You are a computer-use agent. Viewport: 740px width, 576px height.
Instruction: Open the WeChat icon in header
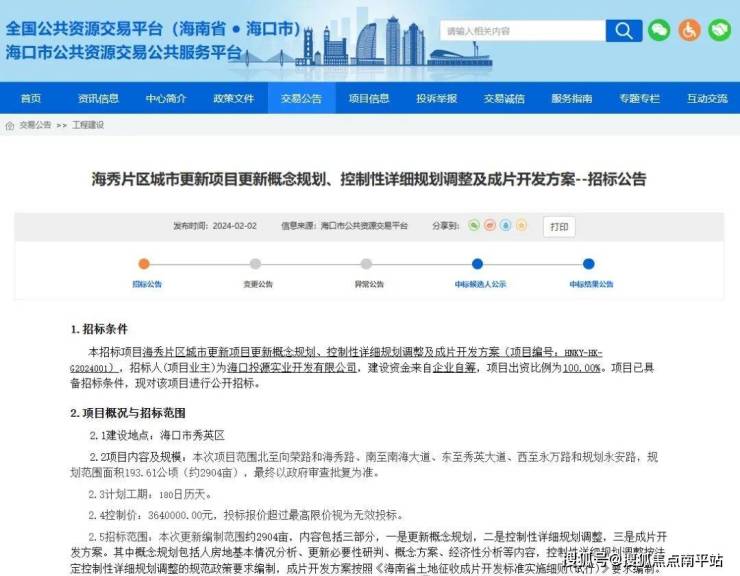pyautogui.click(x=658, y=31)
